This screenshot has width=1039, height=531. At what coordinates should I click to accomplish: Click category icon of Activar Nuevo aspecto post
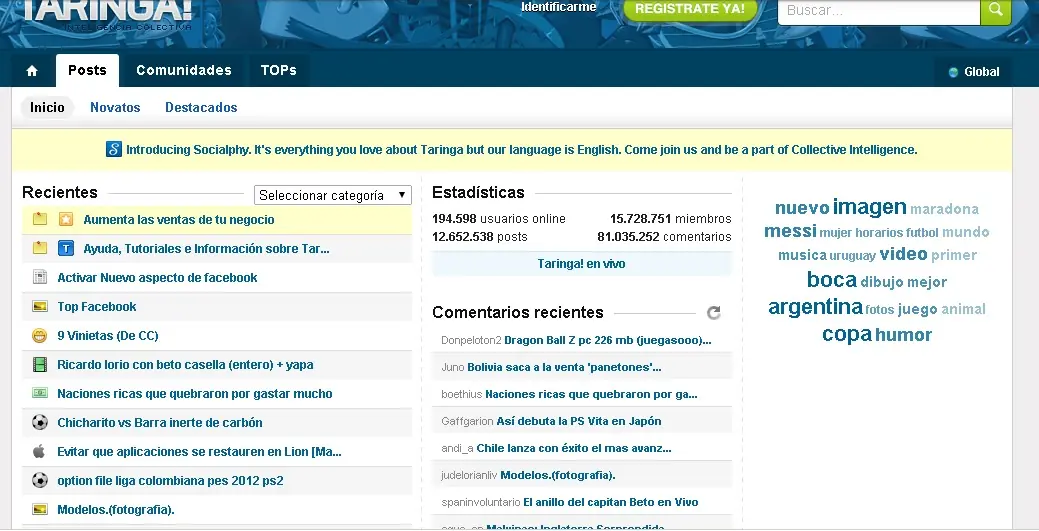point(40,277)
